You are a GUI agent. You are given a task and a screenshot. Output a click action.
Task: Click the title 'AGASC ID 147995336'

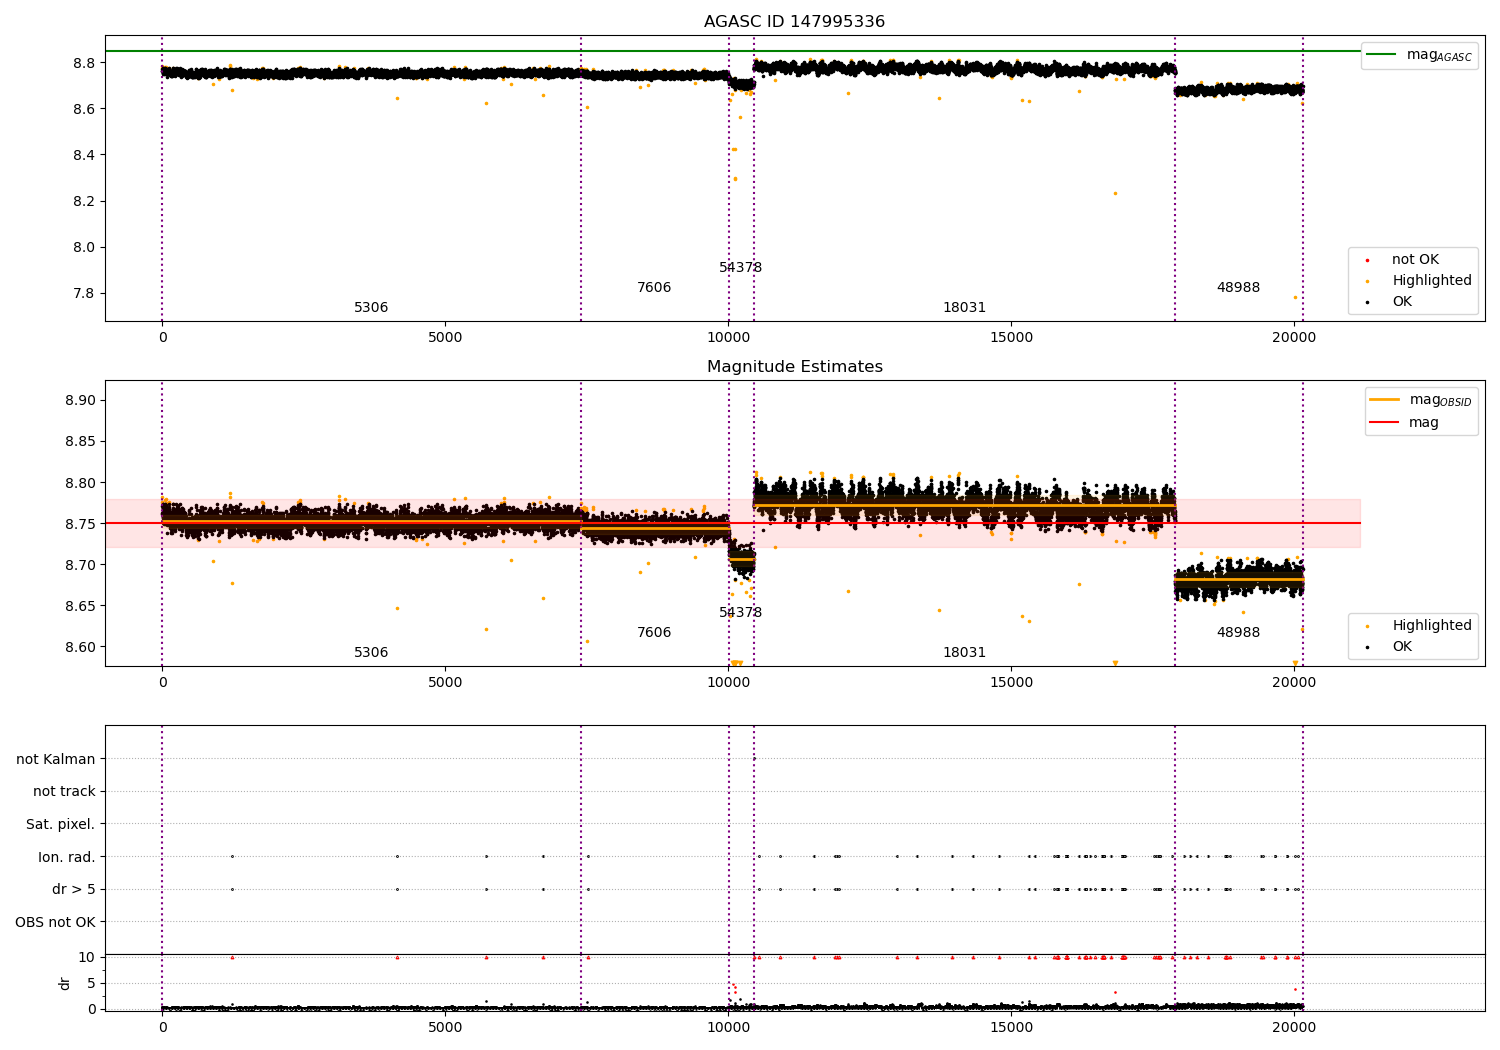[x=794, y=22]
